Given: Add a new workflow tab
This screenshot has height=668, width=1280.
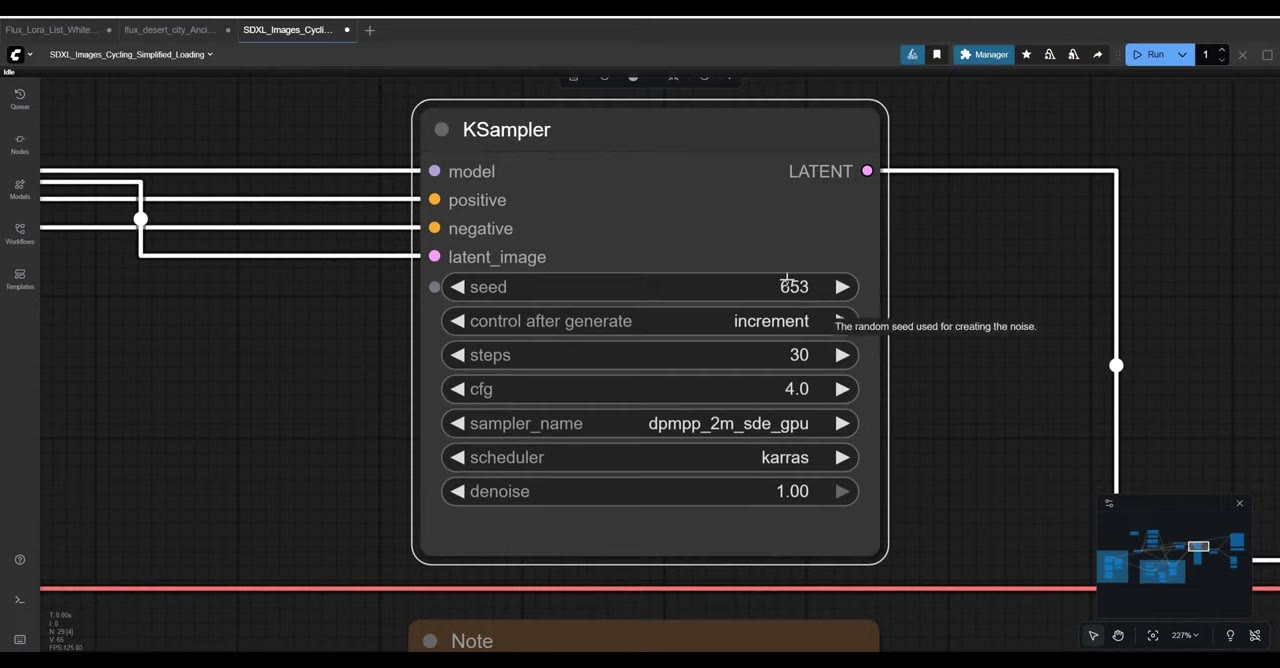Looking at the screenshot, I should [370, 30].
